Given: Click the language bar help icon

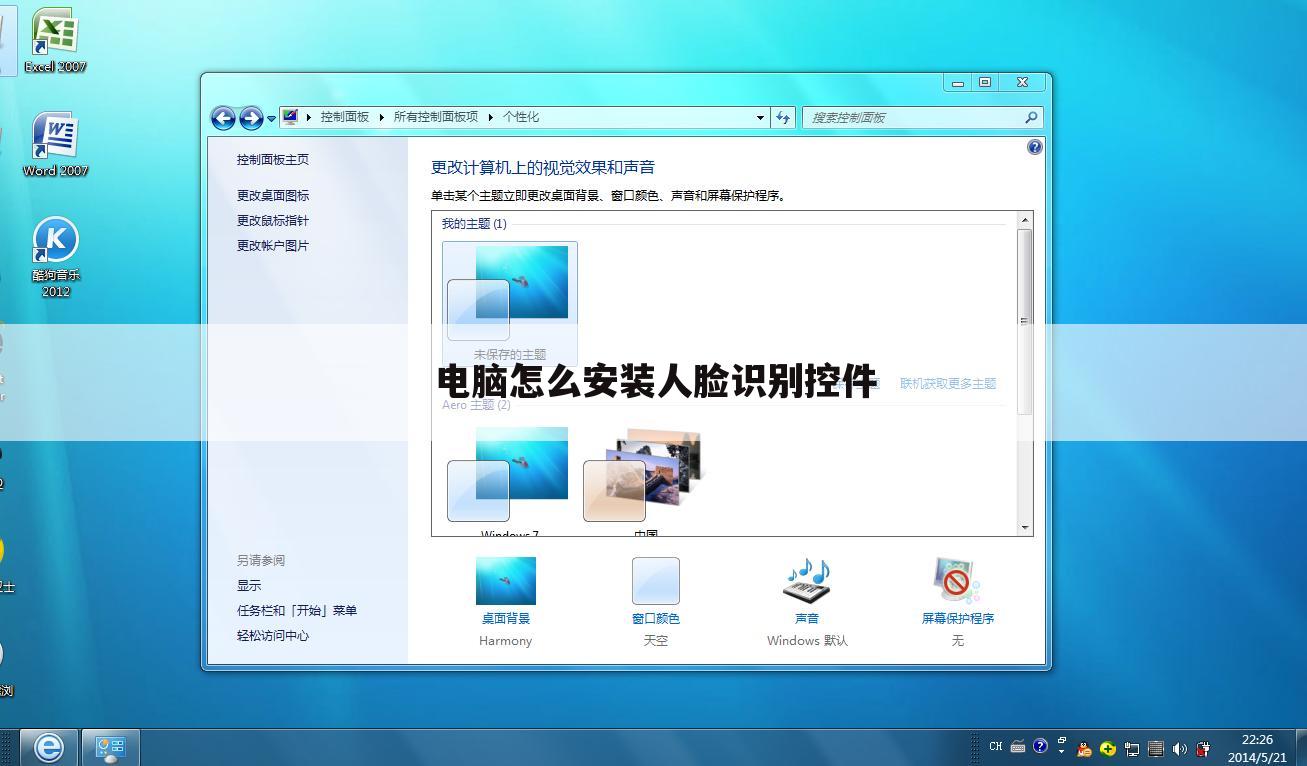Looking at the screenshot, I should (x=1040, y=746).
